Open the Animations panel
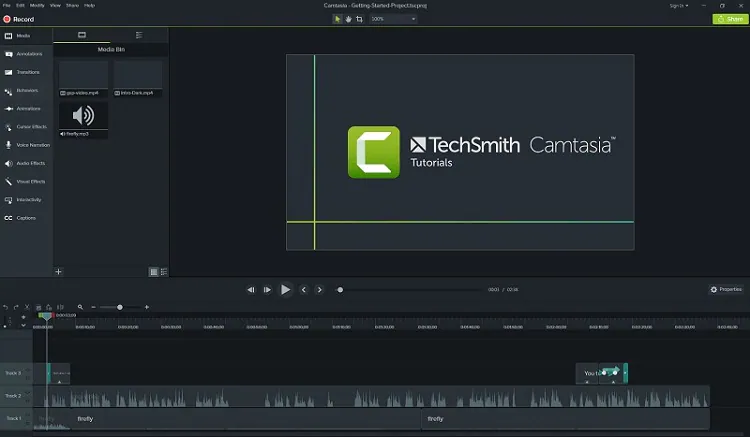Viewport: 750px width, 437px height. tap(26, 109)
